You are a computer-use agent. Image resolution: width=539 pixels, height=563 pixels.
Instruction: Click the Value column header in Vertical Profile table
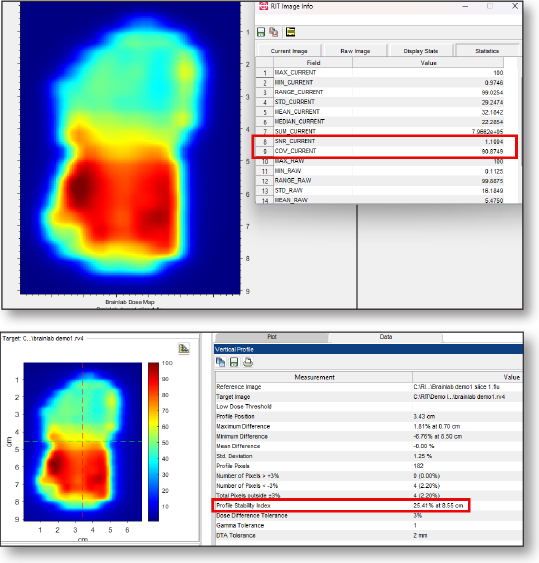[467, 377]
